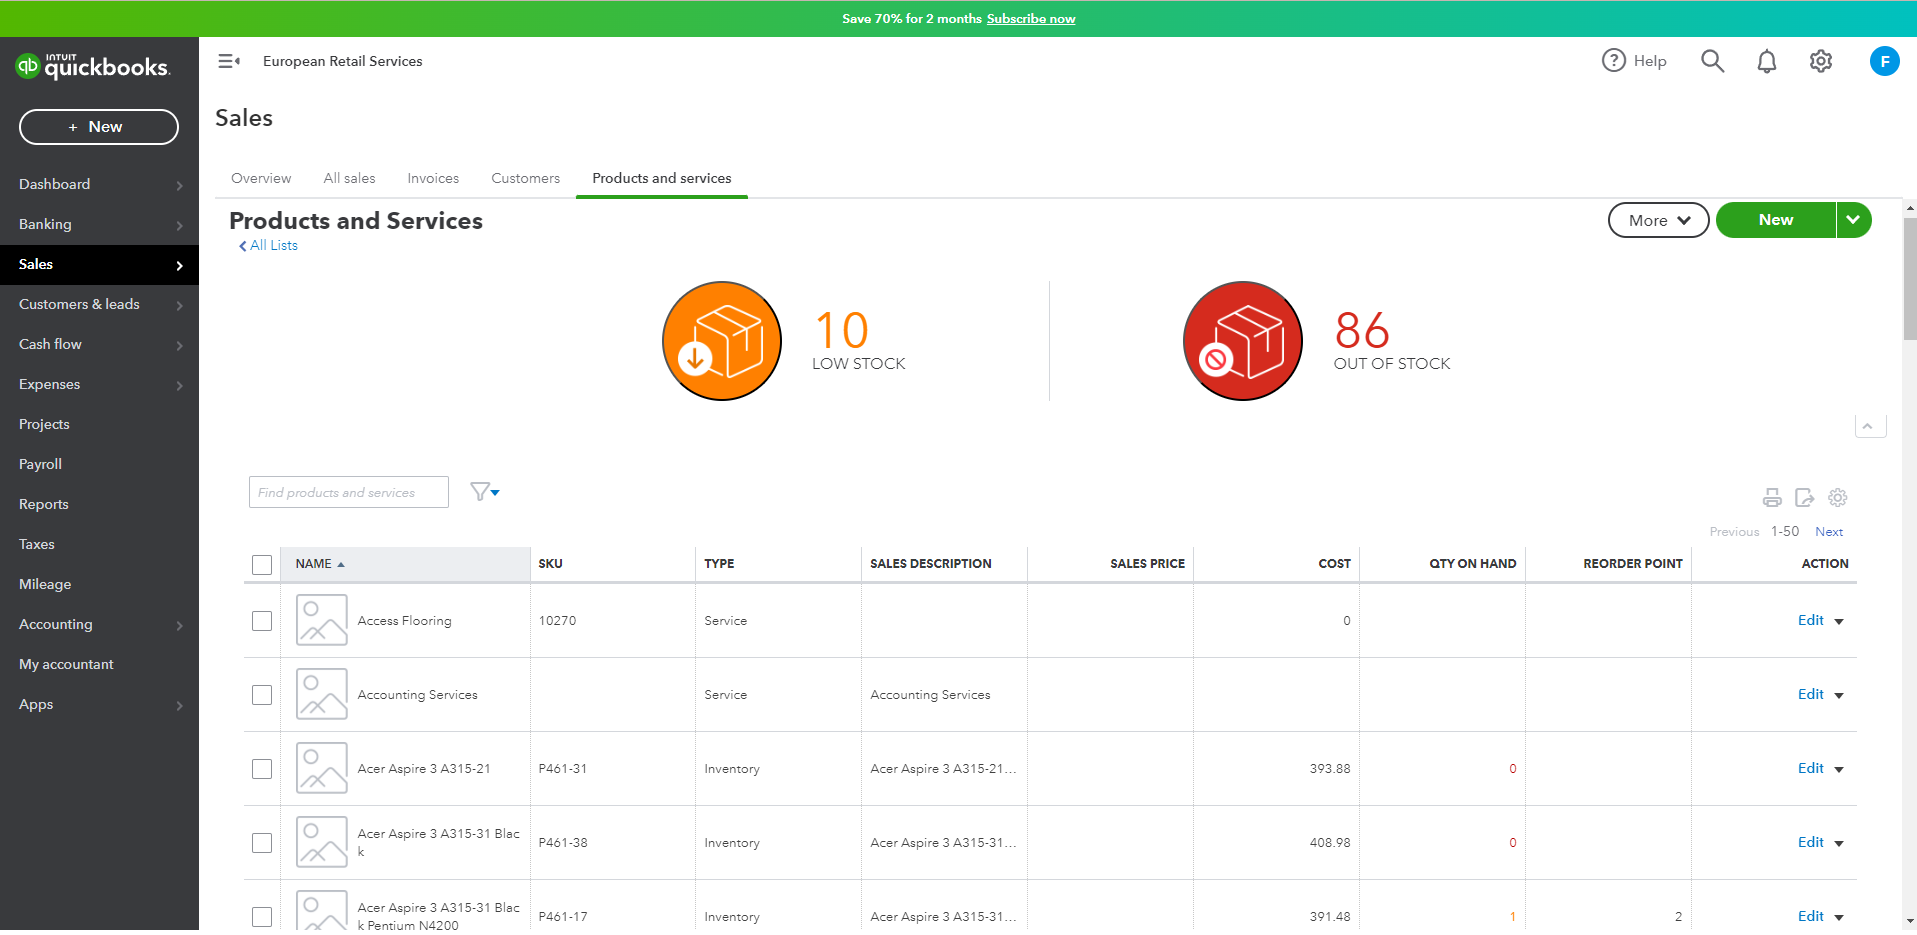Open action dropdown for Acer Aspire 3 A315-21
Screen dimensions: 1917x935
(1839, 769)
